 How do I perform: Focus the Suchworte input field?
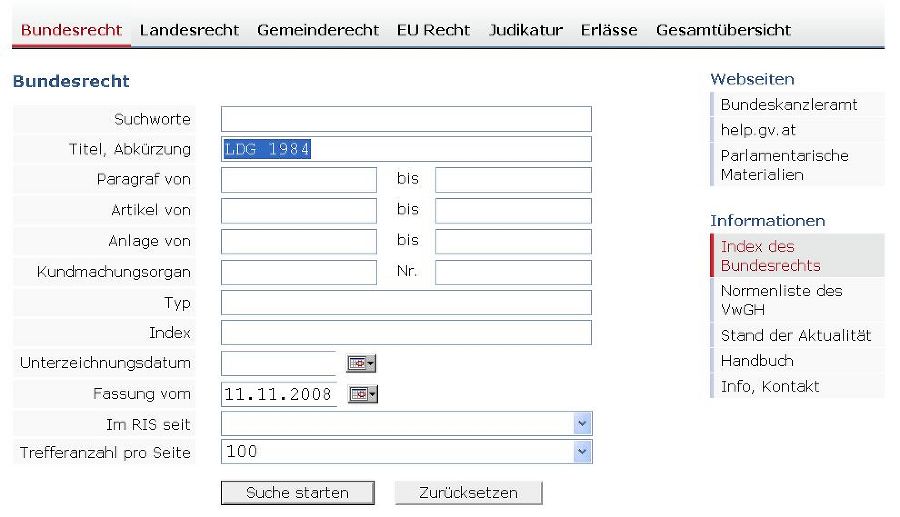point(406,119)
